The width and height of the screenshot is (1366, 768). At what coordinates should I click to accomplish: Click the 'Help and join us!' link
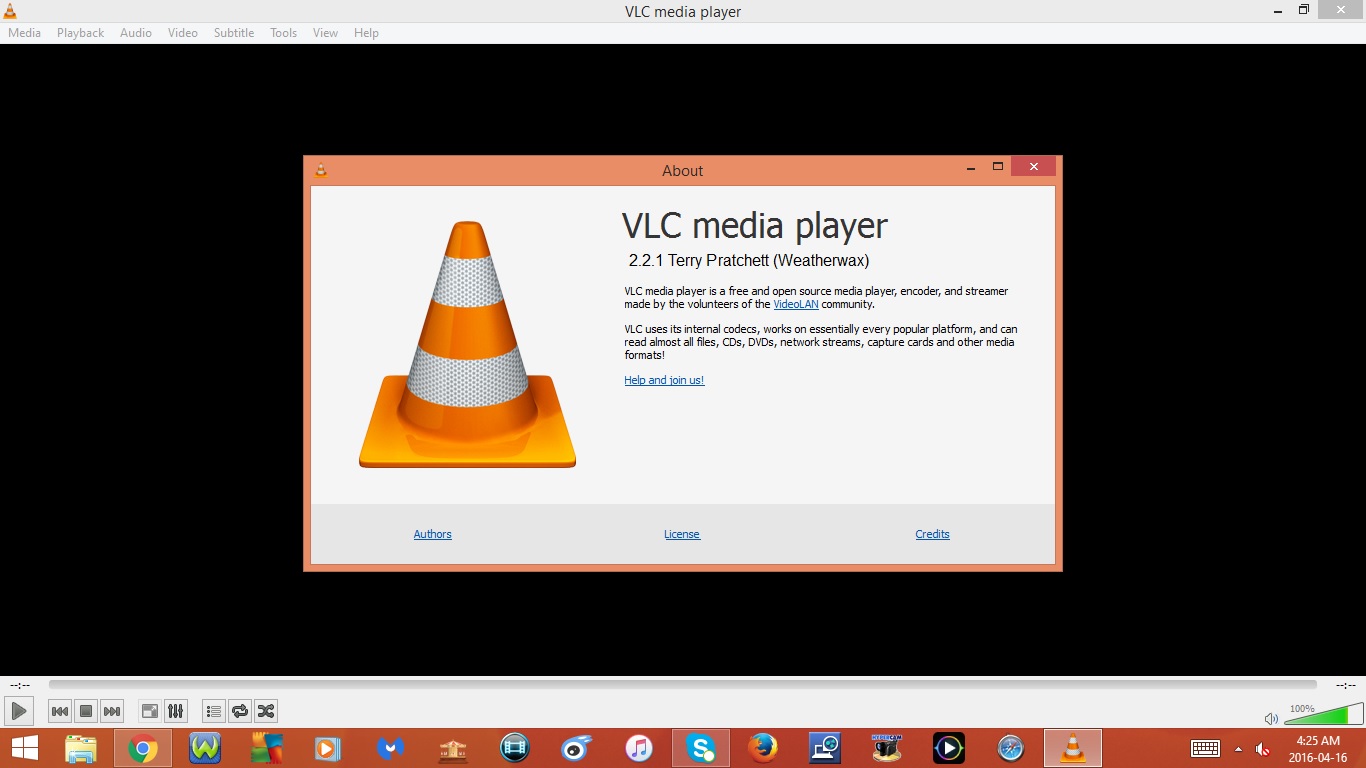pos(664,380)
